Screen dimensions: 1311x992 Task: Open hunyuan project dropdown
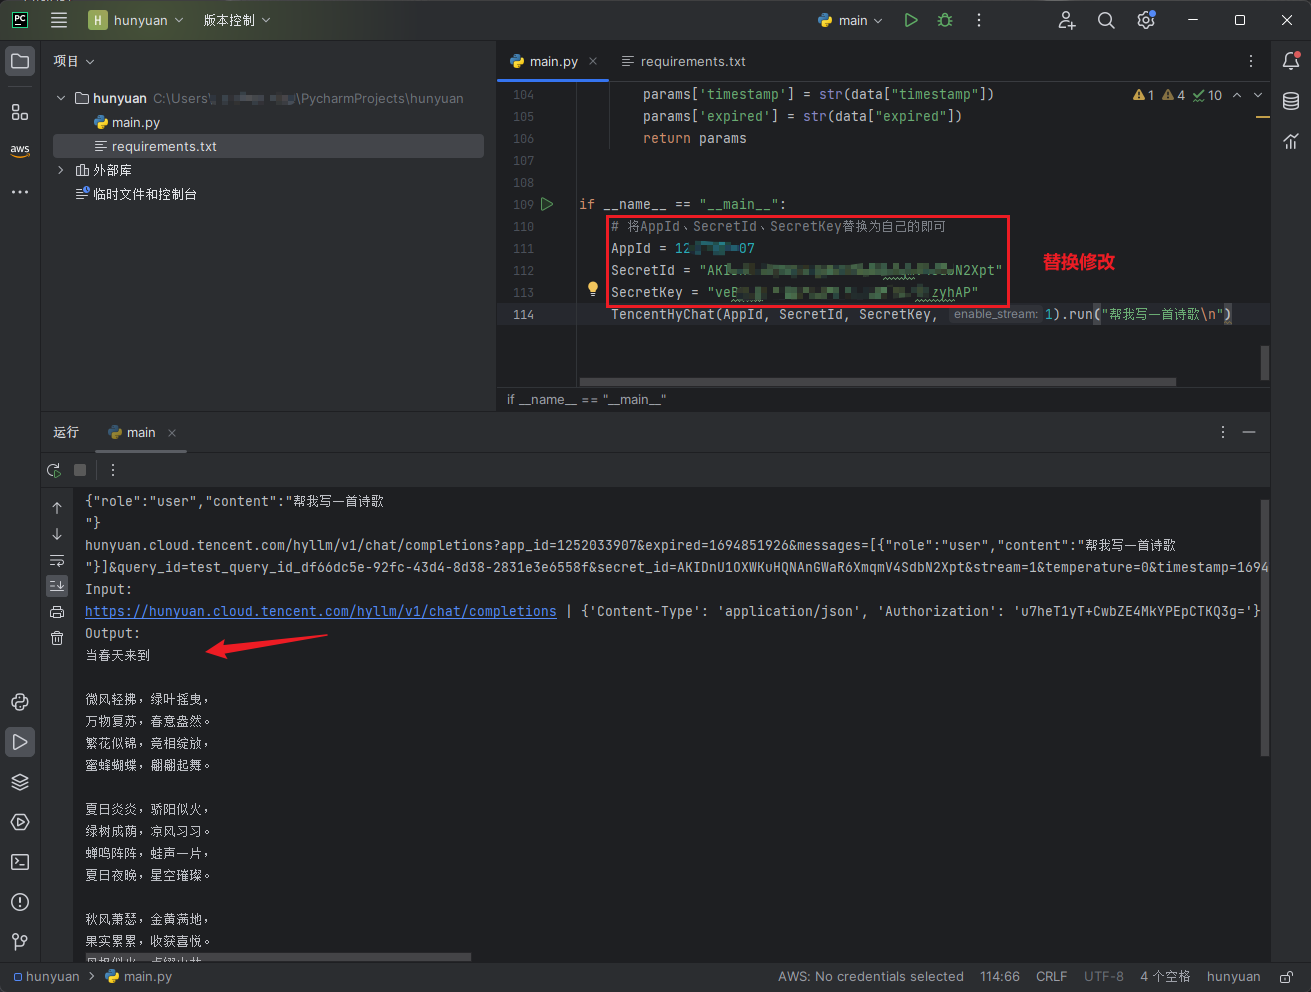[136, 20]
